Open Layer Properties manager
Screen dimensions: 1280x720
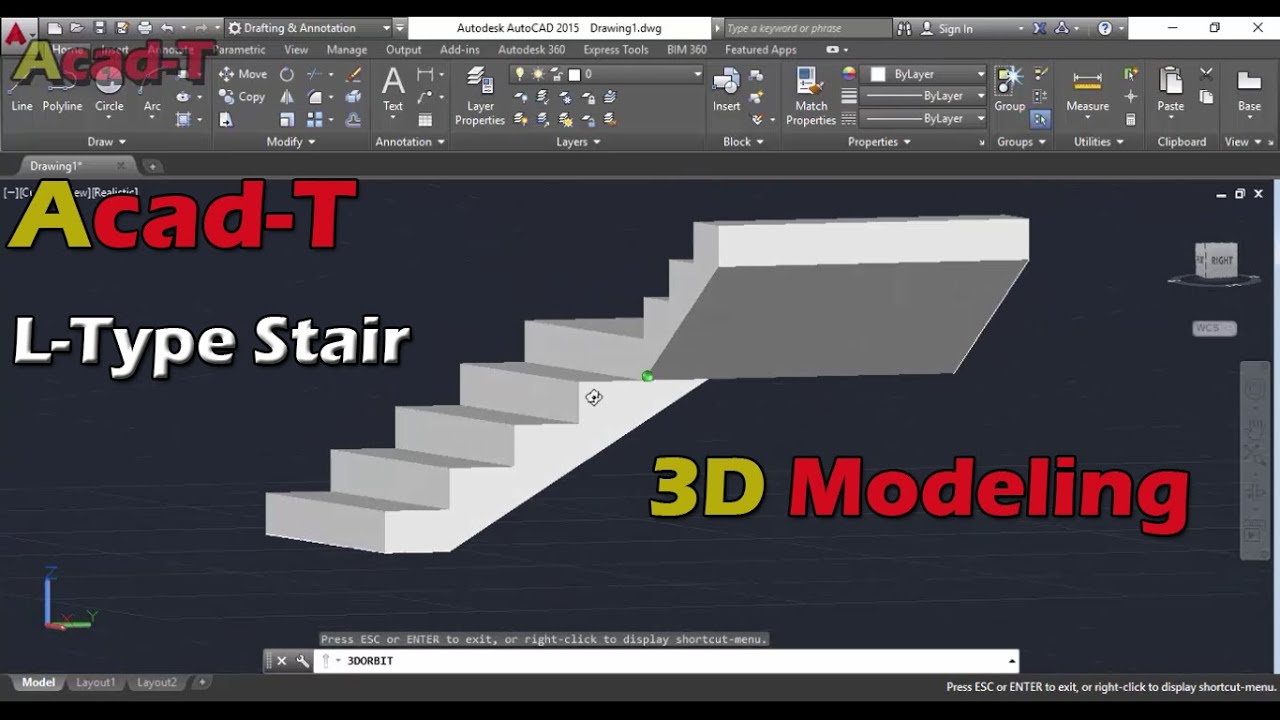click(480, 97)
